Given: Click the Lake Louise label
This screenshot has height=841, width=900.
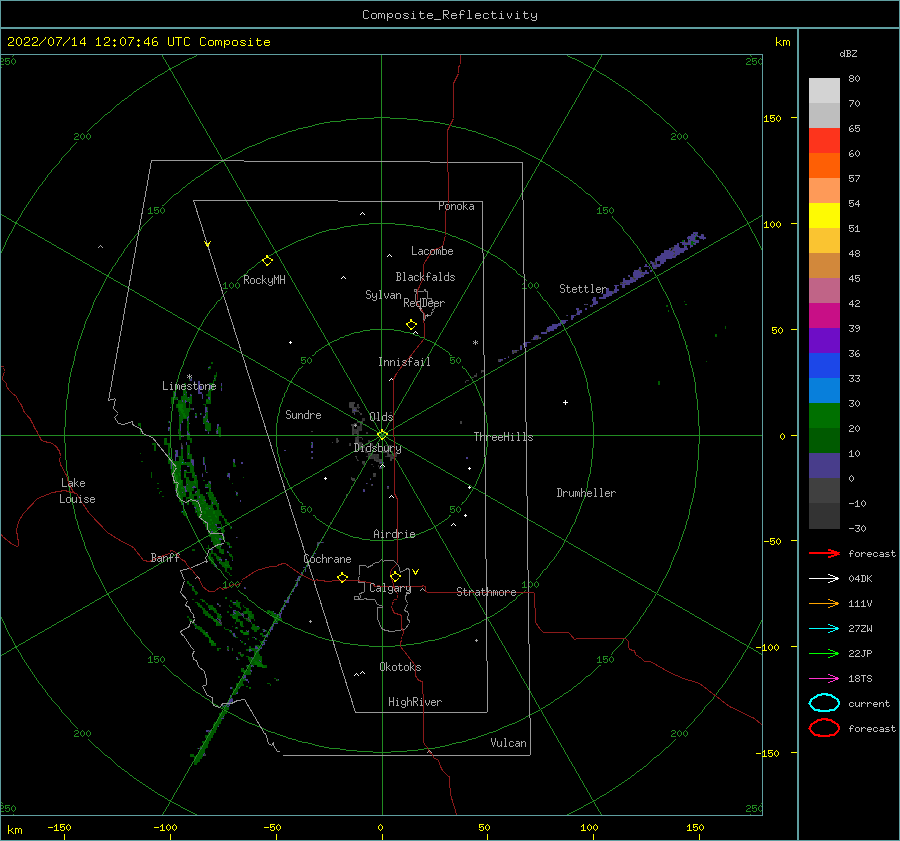Looking at the screenshot, I should pos(77,491).
